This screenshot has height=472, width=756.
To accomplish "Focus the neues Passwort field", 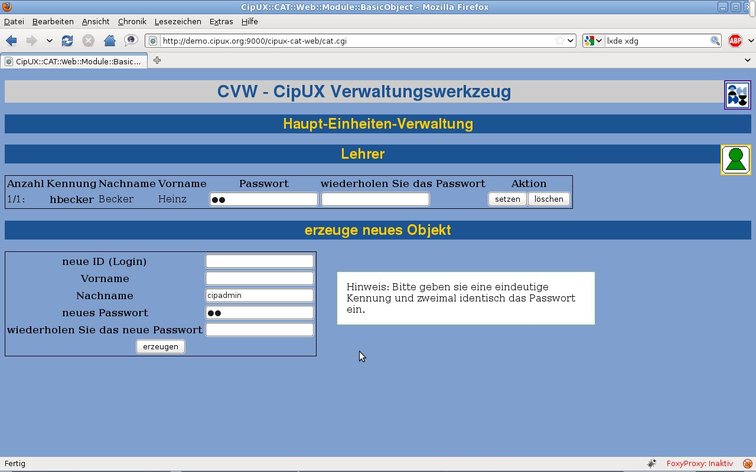I will [x=259, y=312].
